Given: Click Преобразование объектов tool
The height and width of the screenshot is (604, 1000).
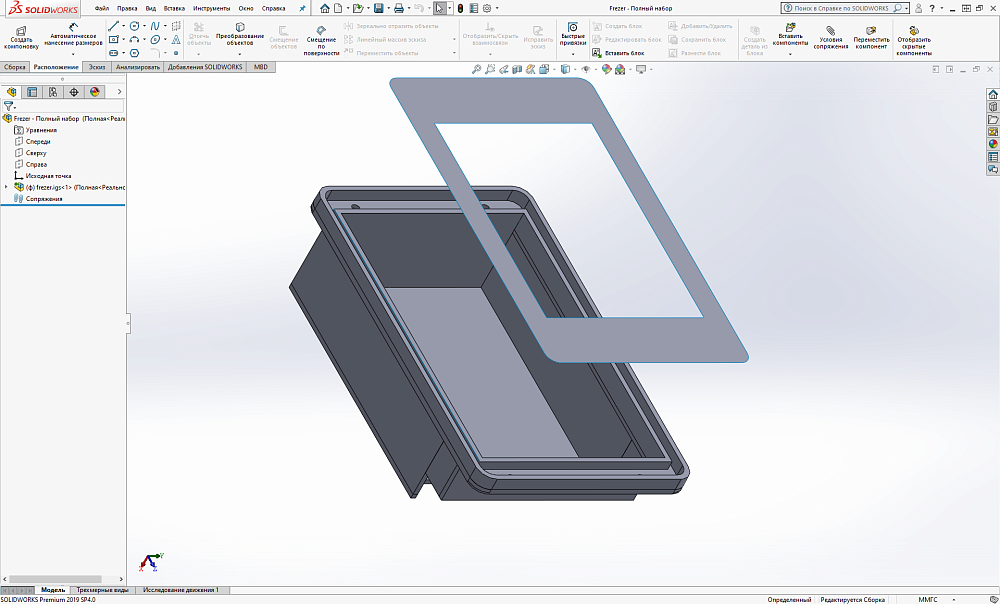Looking at the screenshot, I should click(x=240, y=35).
